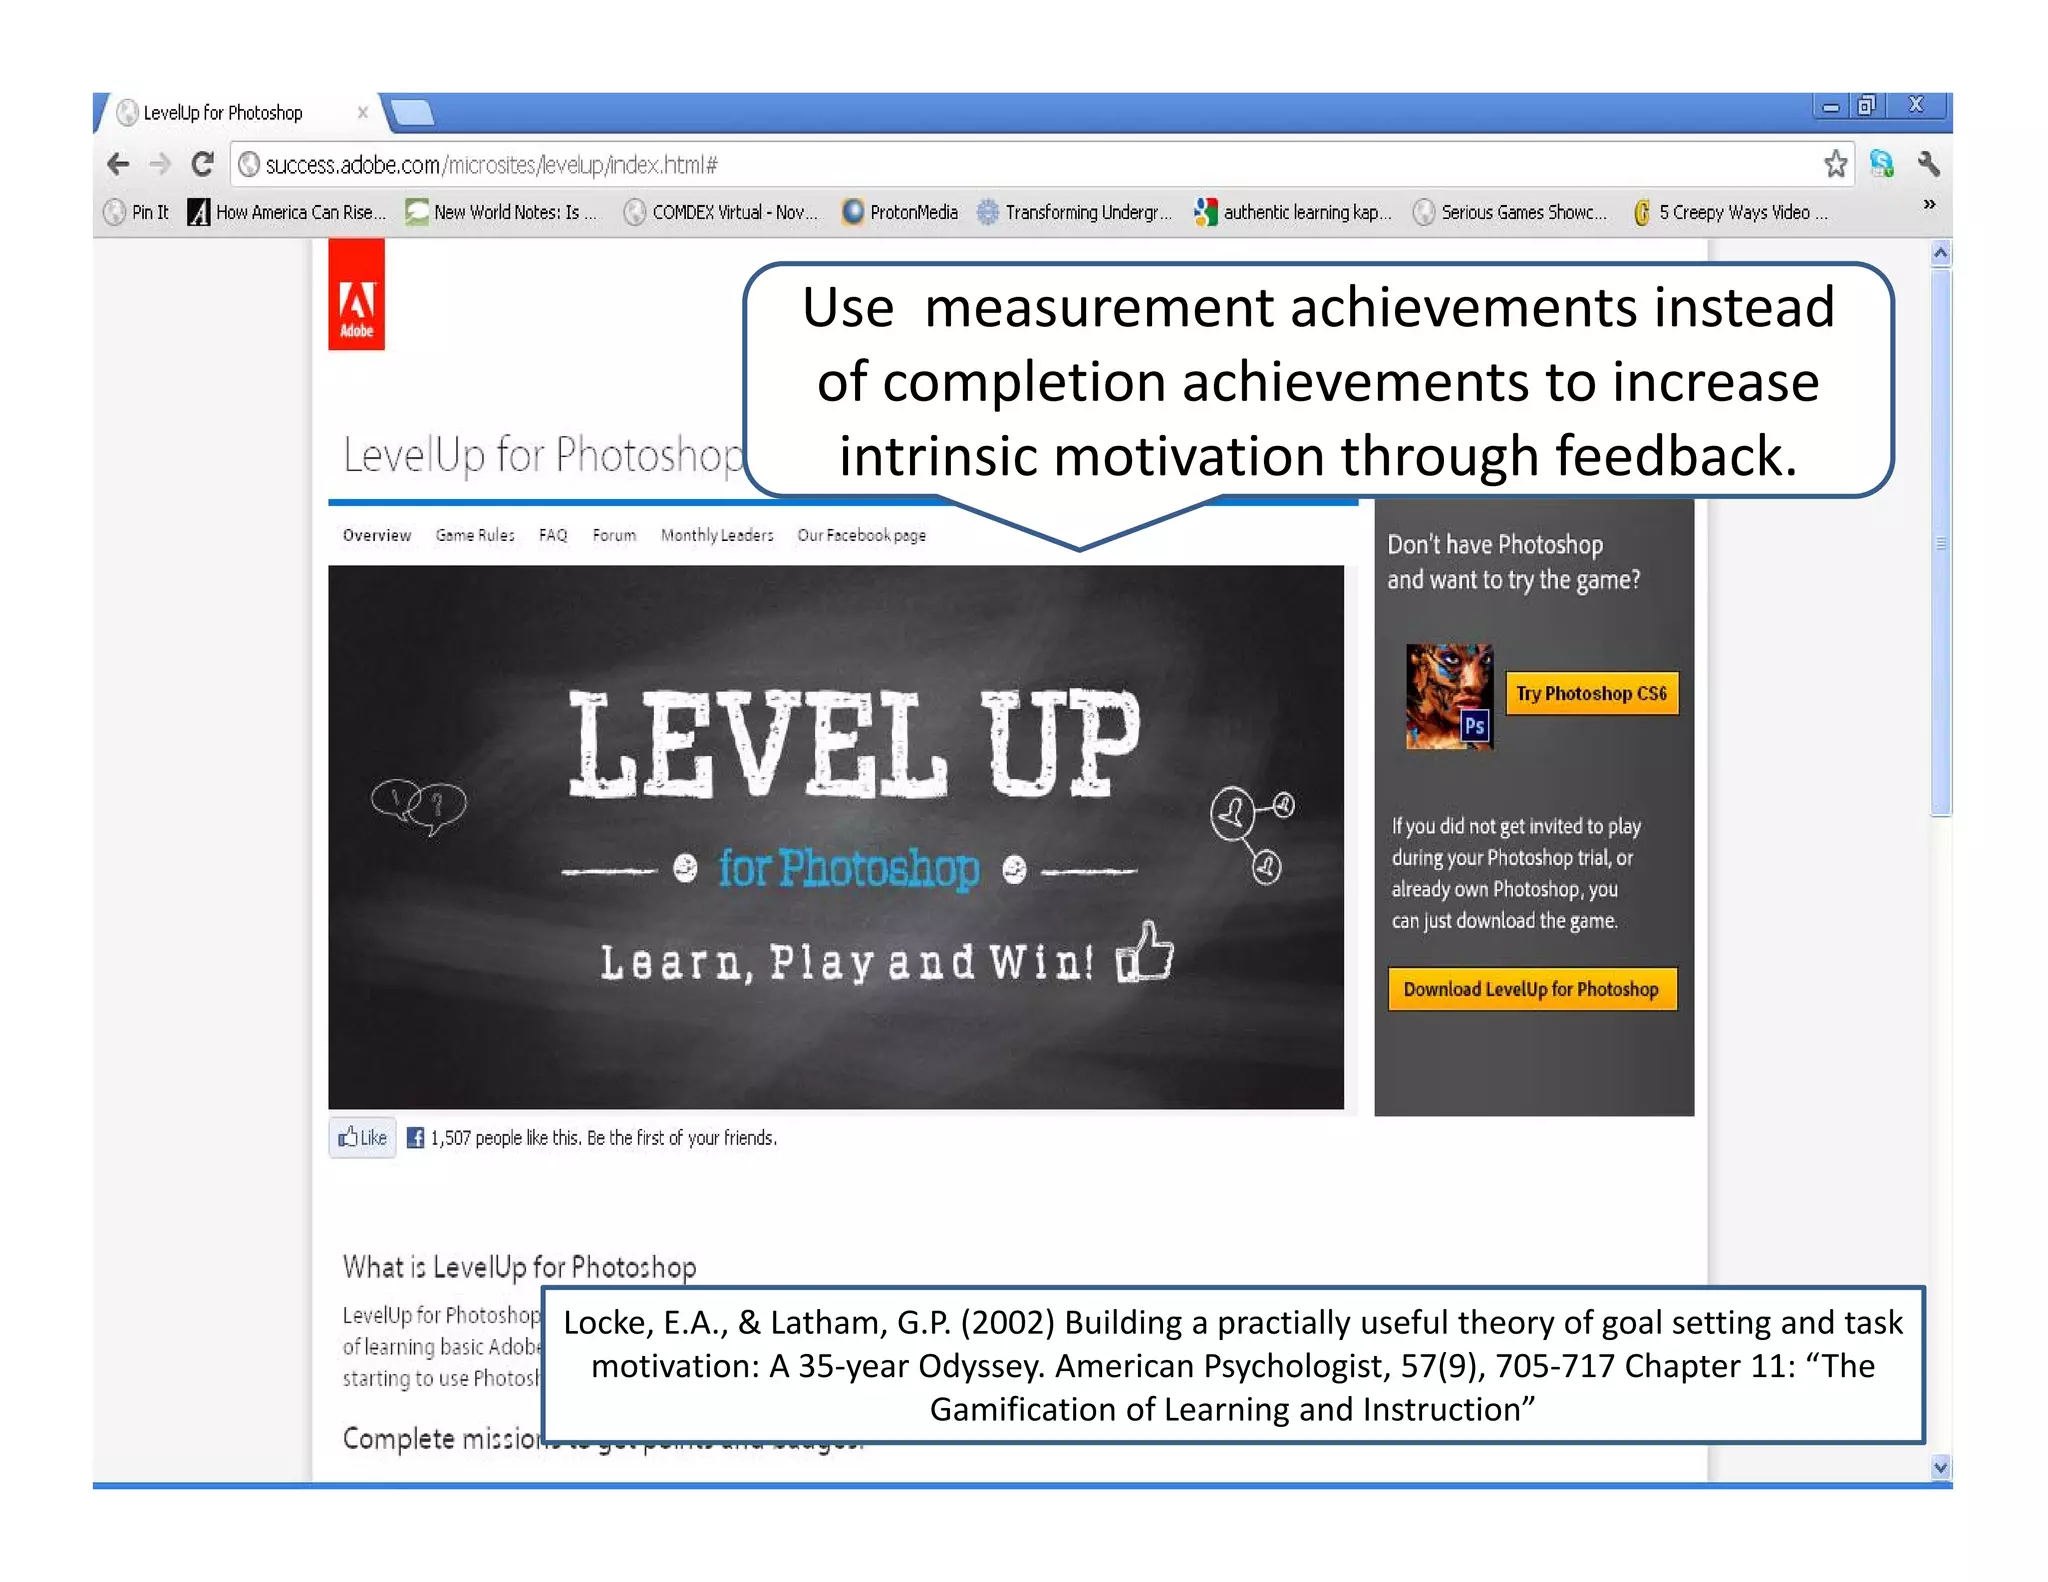This screenshot has width=2048, height=1582.
Task: Click the Adobe logo
Action: 356,295
